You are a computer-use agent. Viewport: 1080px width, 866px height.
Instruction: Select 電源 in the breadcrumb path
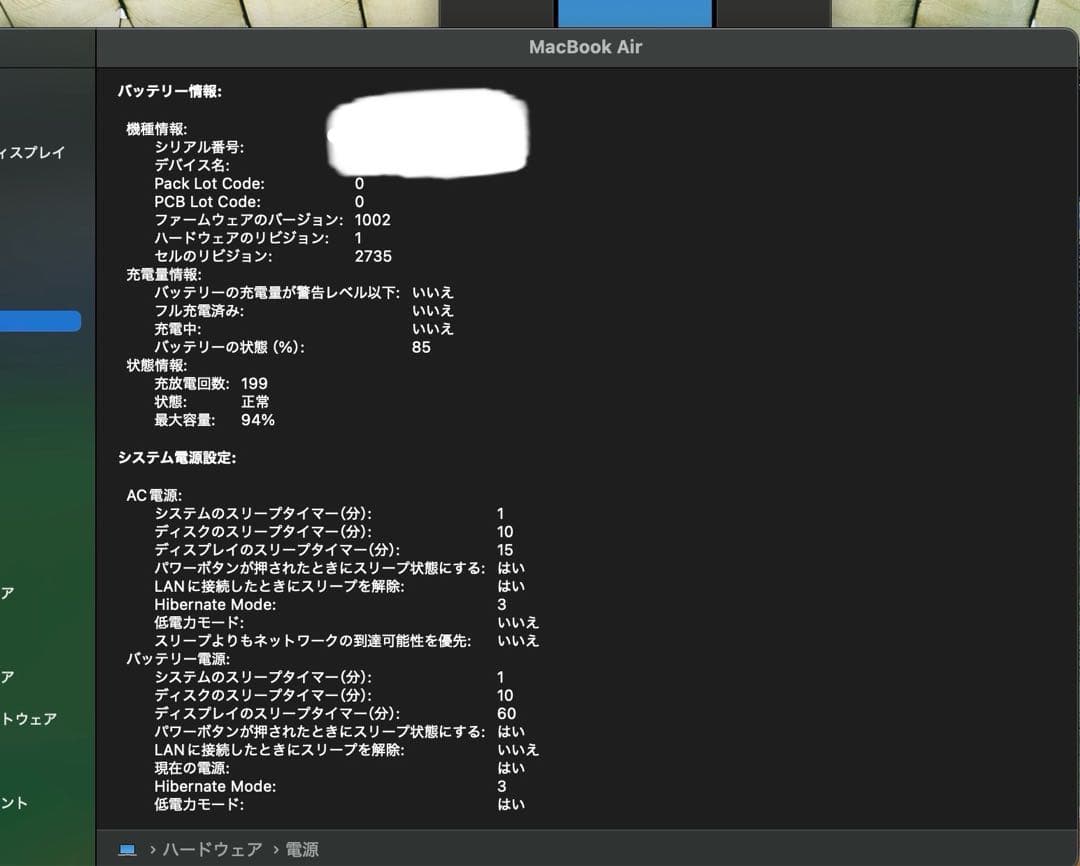(x=303, y=849)
